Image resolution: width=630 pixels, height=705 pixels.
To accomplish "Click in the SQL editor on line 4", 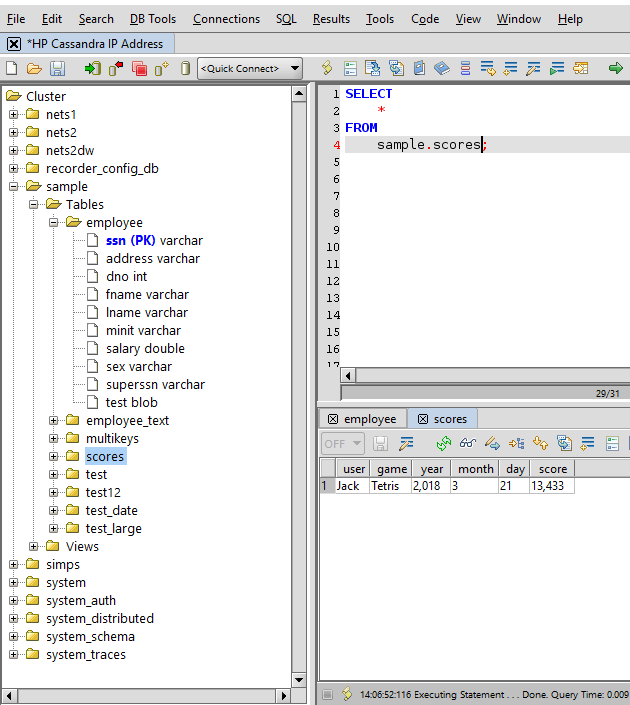I will (487, 144).
